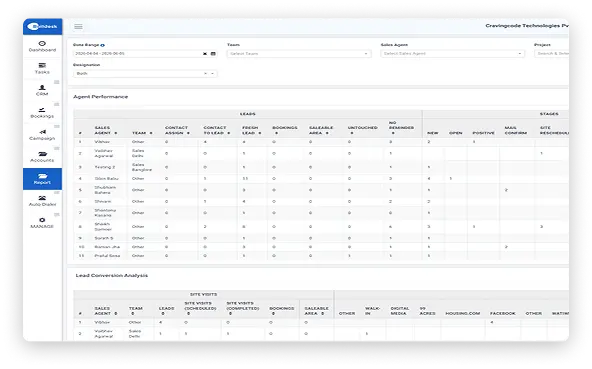This screenshot has height=369, width=592.
Task: Click the Housing.com column header
Action: (462, 313)
